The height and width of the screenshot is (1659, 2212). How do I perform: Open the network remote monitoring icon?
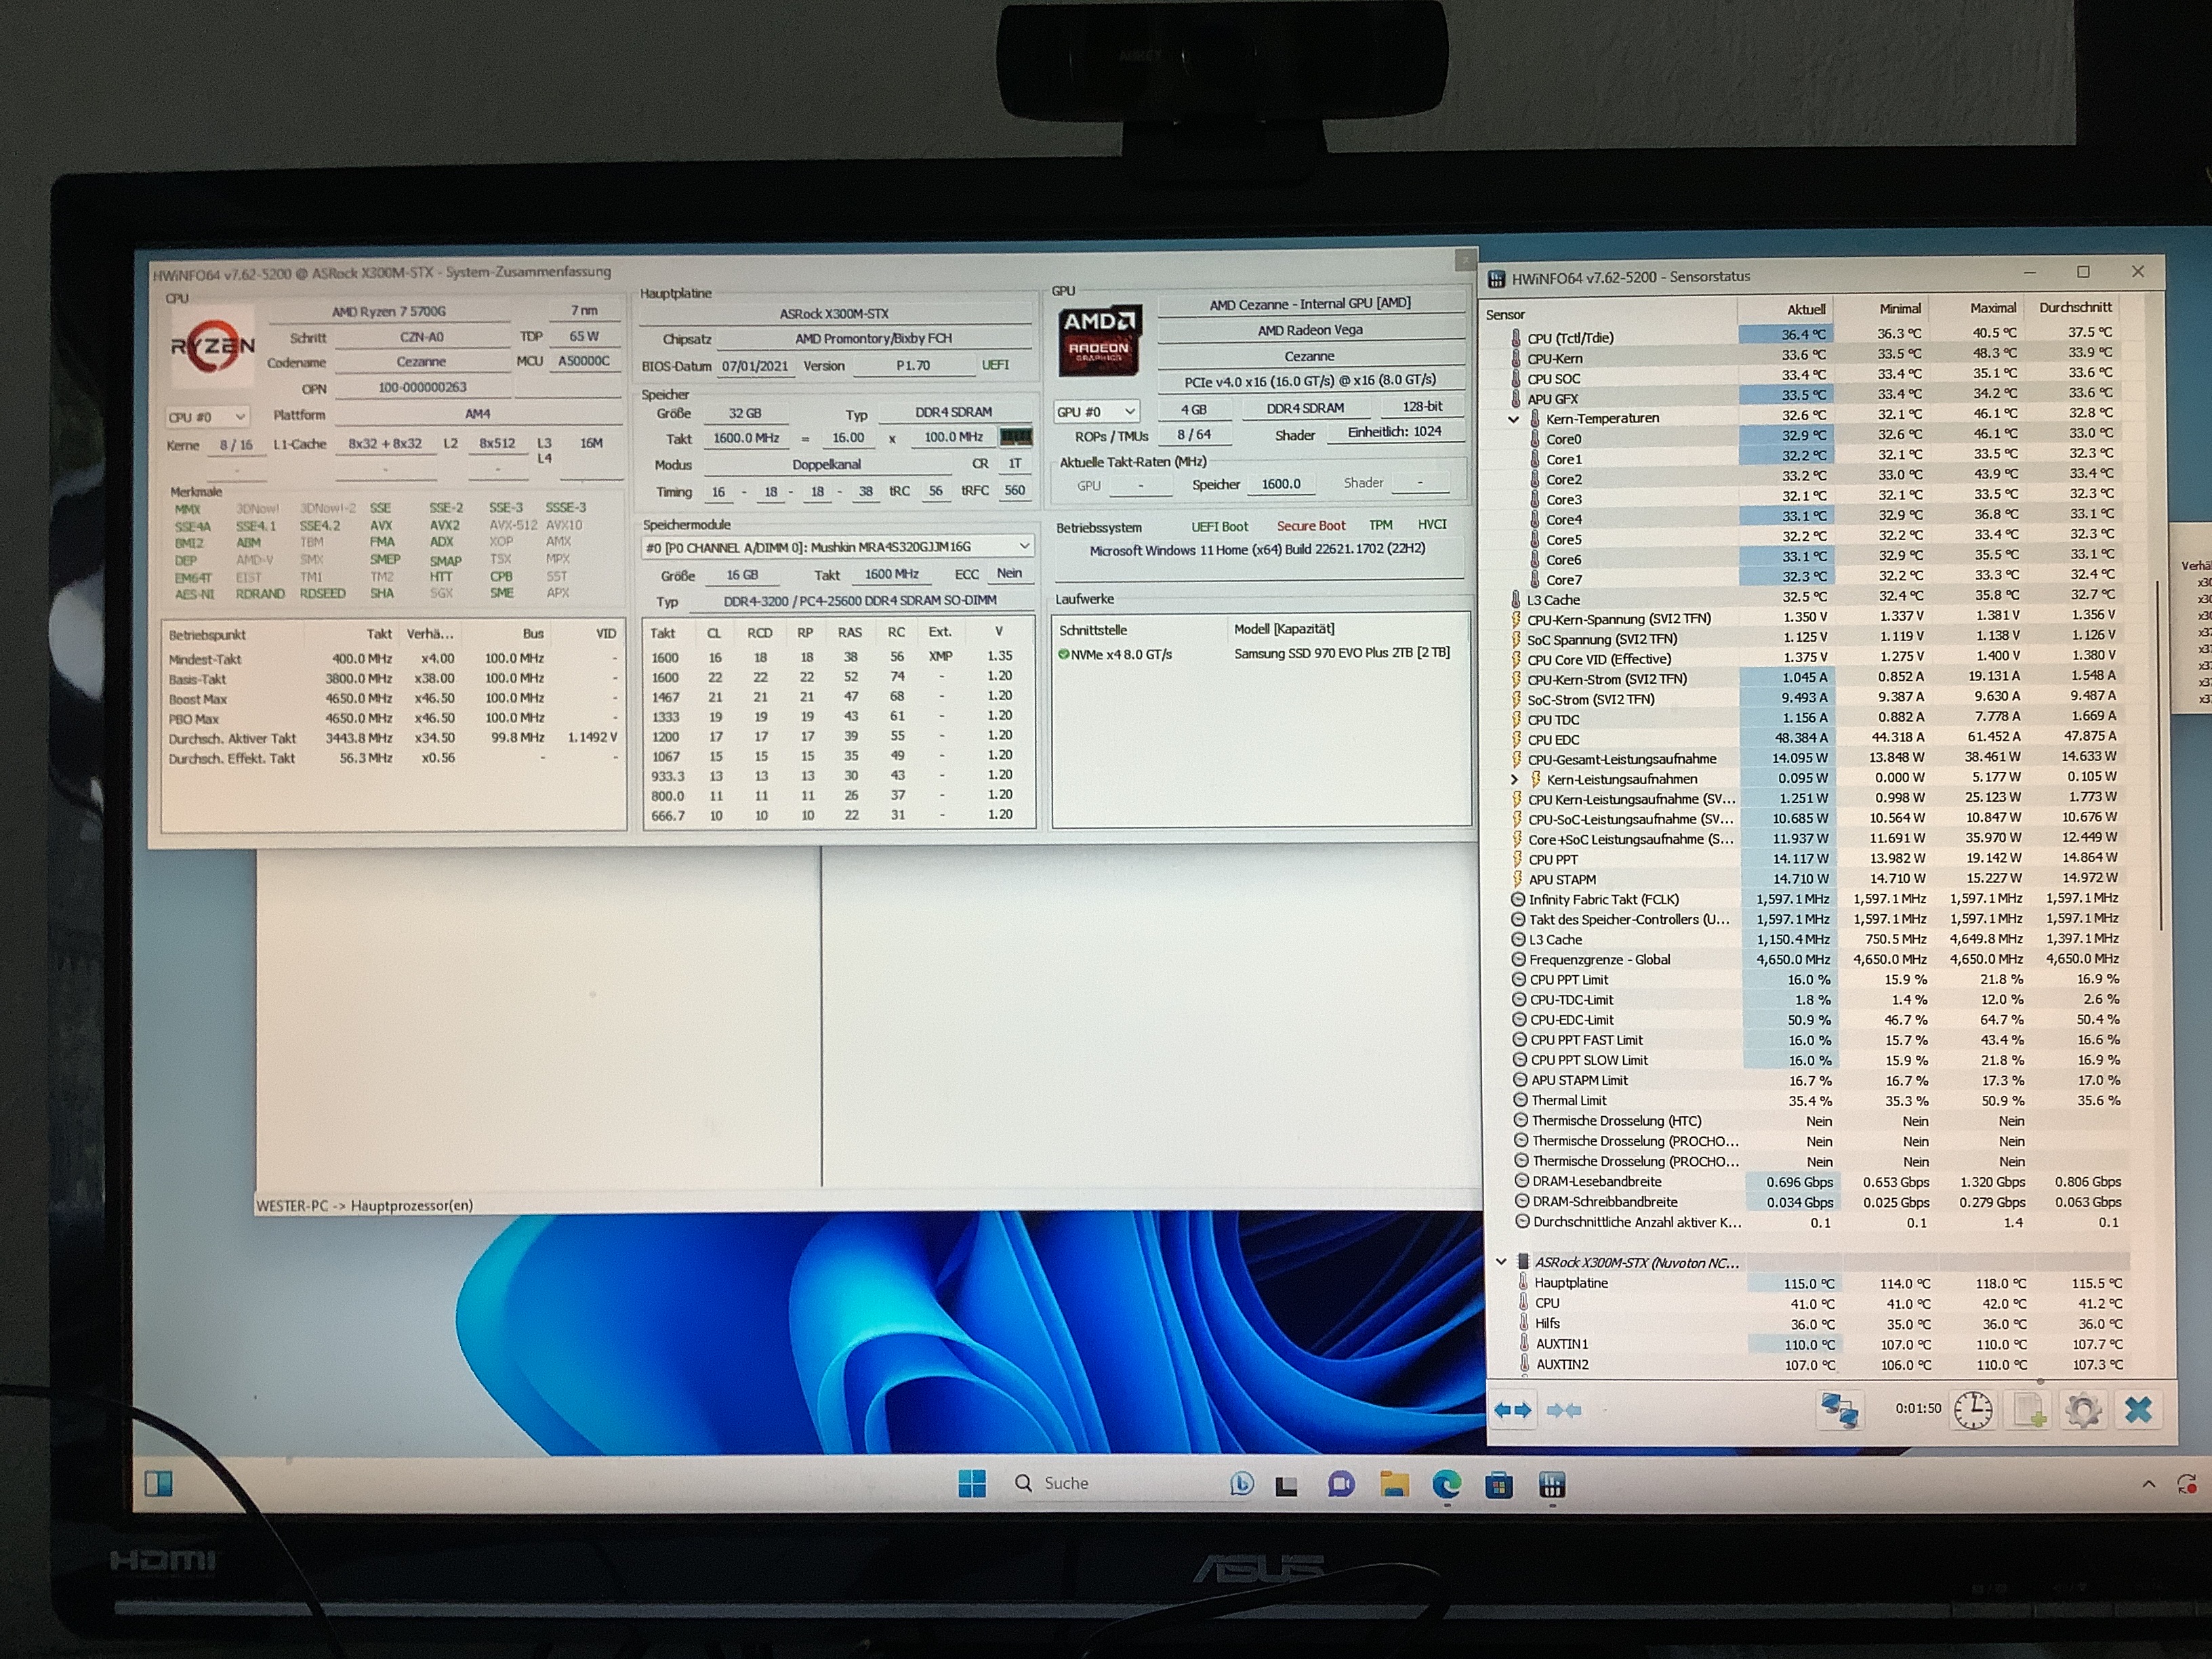(x=1838, y=1410)
